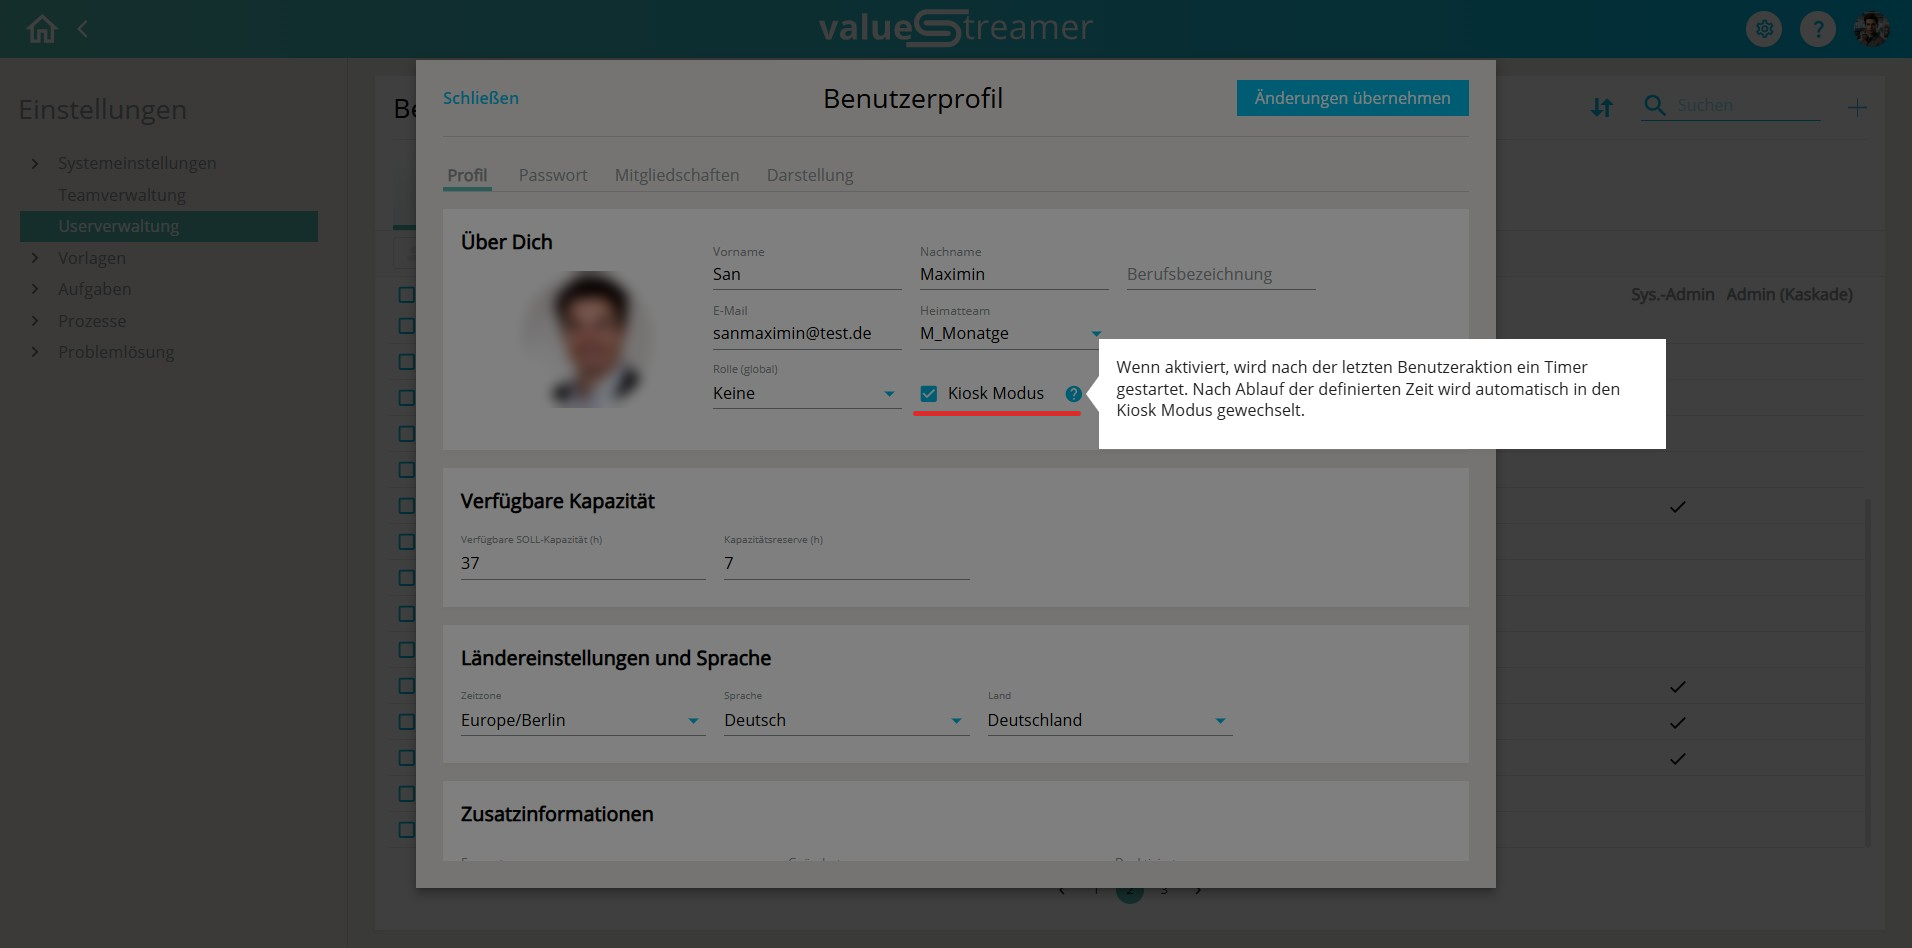Uncheck the Kiosk Modus checkbox
Screen dimensions: 1912x948
[x=929, y=394]
